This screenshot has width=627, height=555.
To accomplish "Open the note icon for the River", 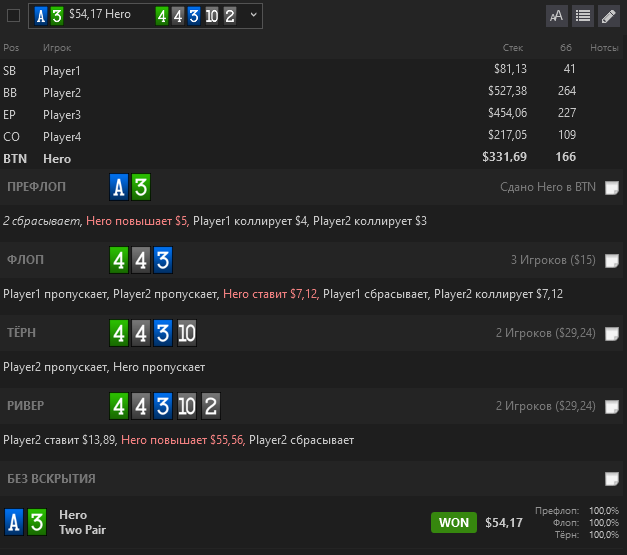I will tap(612, 407).
